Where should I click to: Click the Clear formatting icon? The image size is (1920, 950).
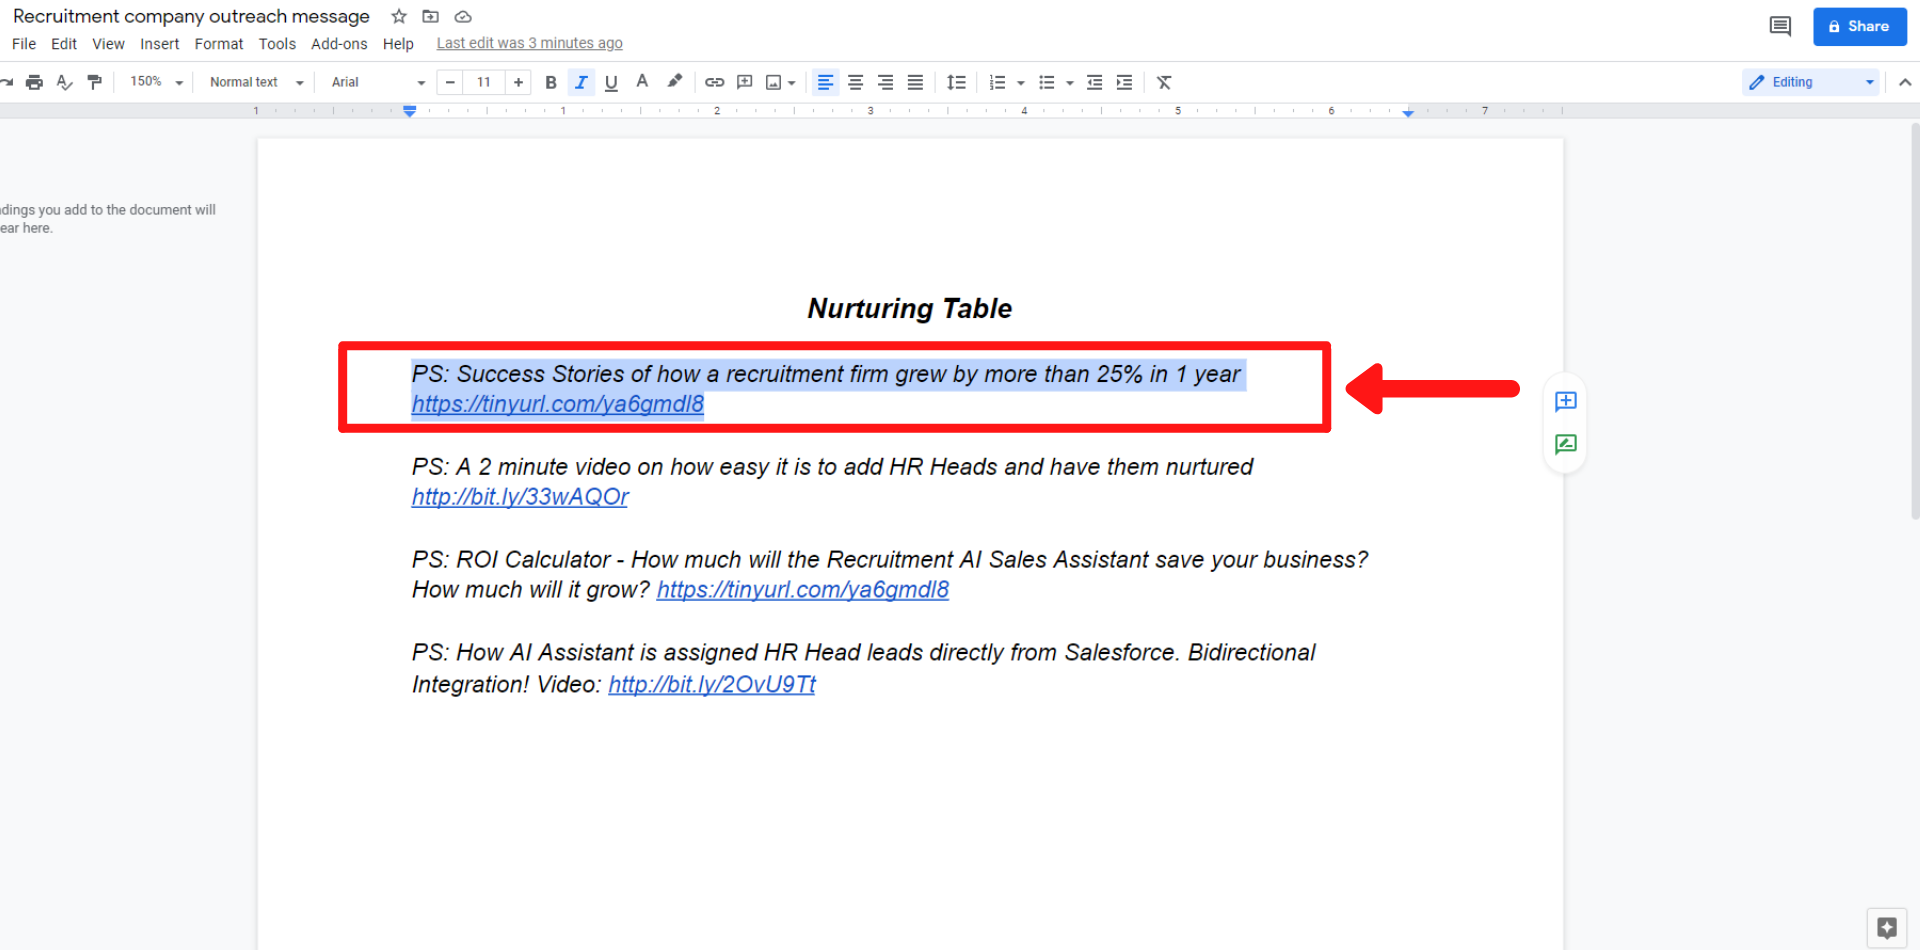coord(1164,82)
